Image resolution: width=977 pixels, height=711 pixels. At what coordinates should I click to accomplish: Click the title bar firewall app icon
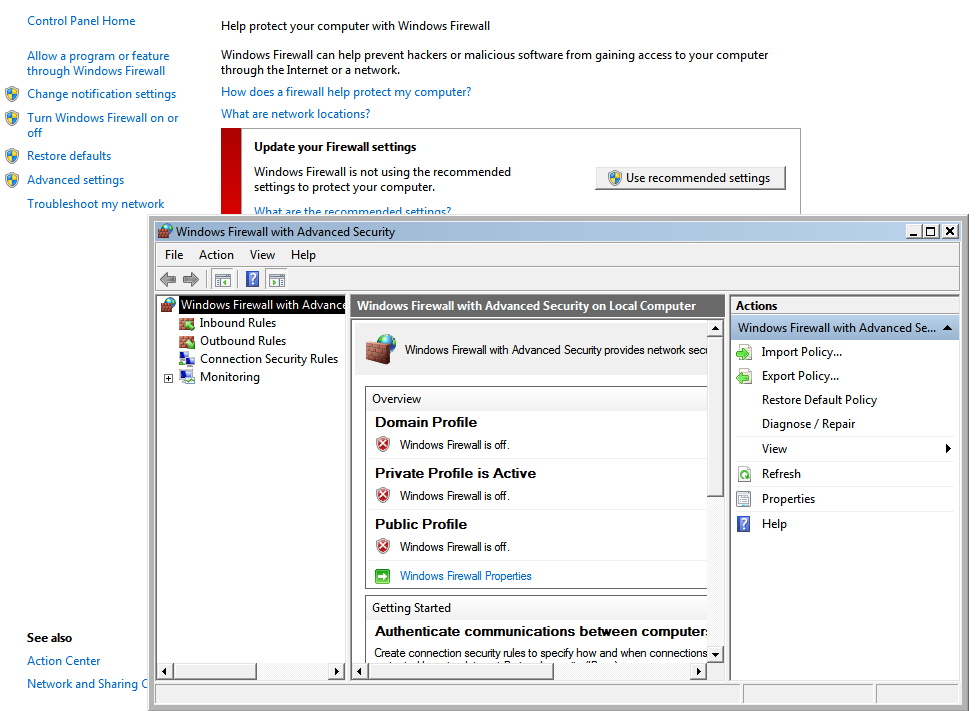point(164,231)
